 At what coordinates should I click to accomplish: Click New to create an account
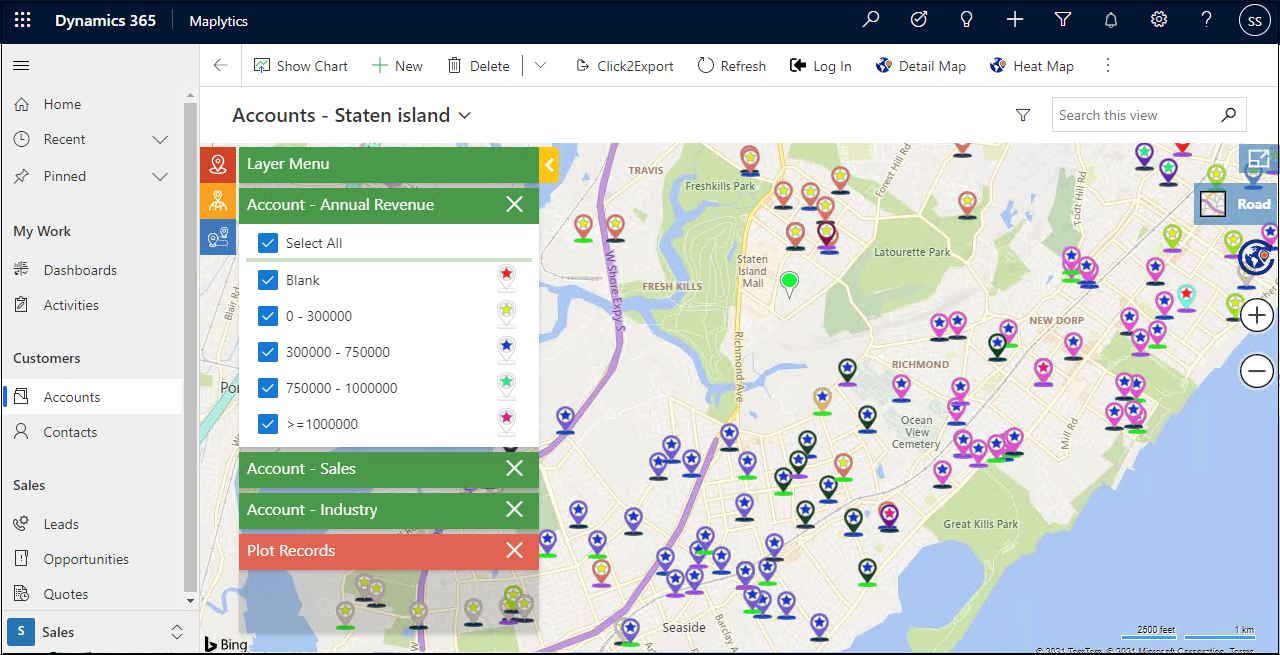click(x=397, y=66)
